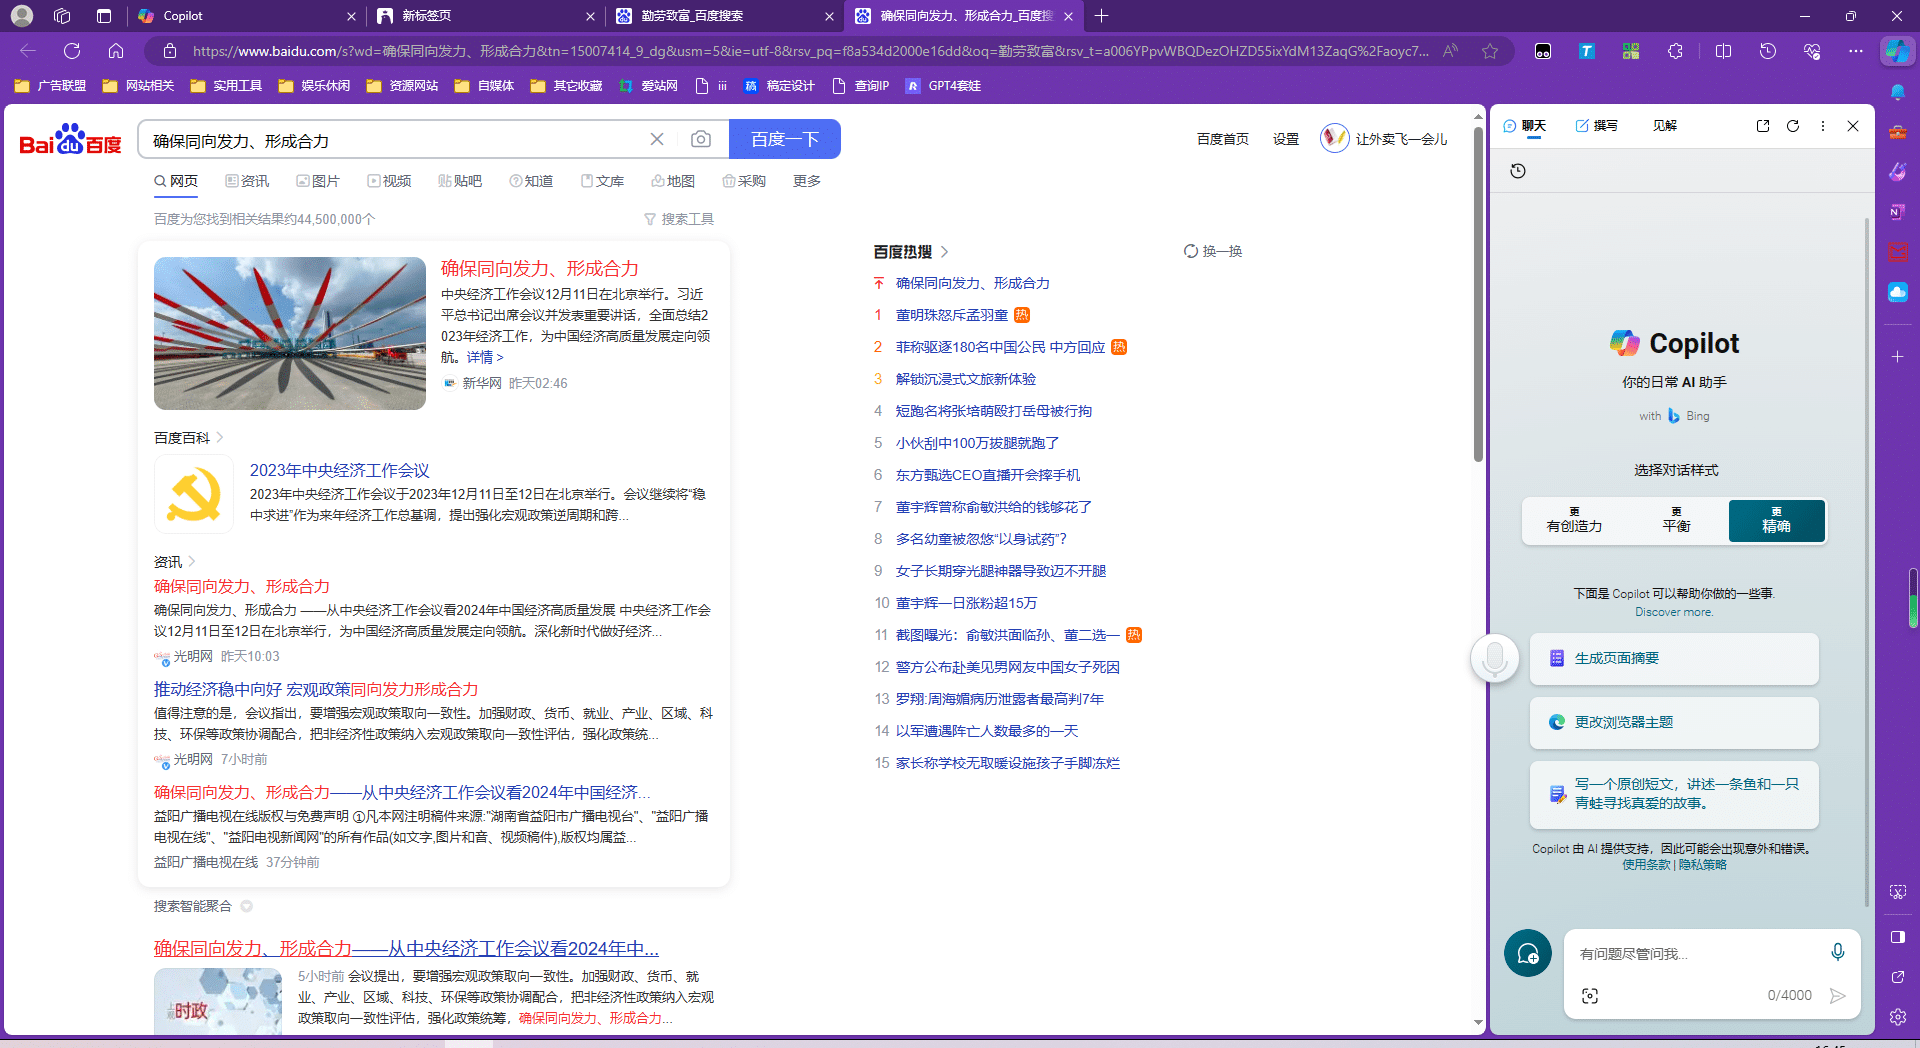
Task: Open 搜索工具 filter options
Action: pyautogui.click(x=679, y=219)
